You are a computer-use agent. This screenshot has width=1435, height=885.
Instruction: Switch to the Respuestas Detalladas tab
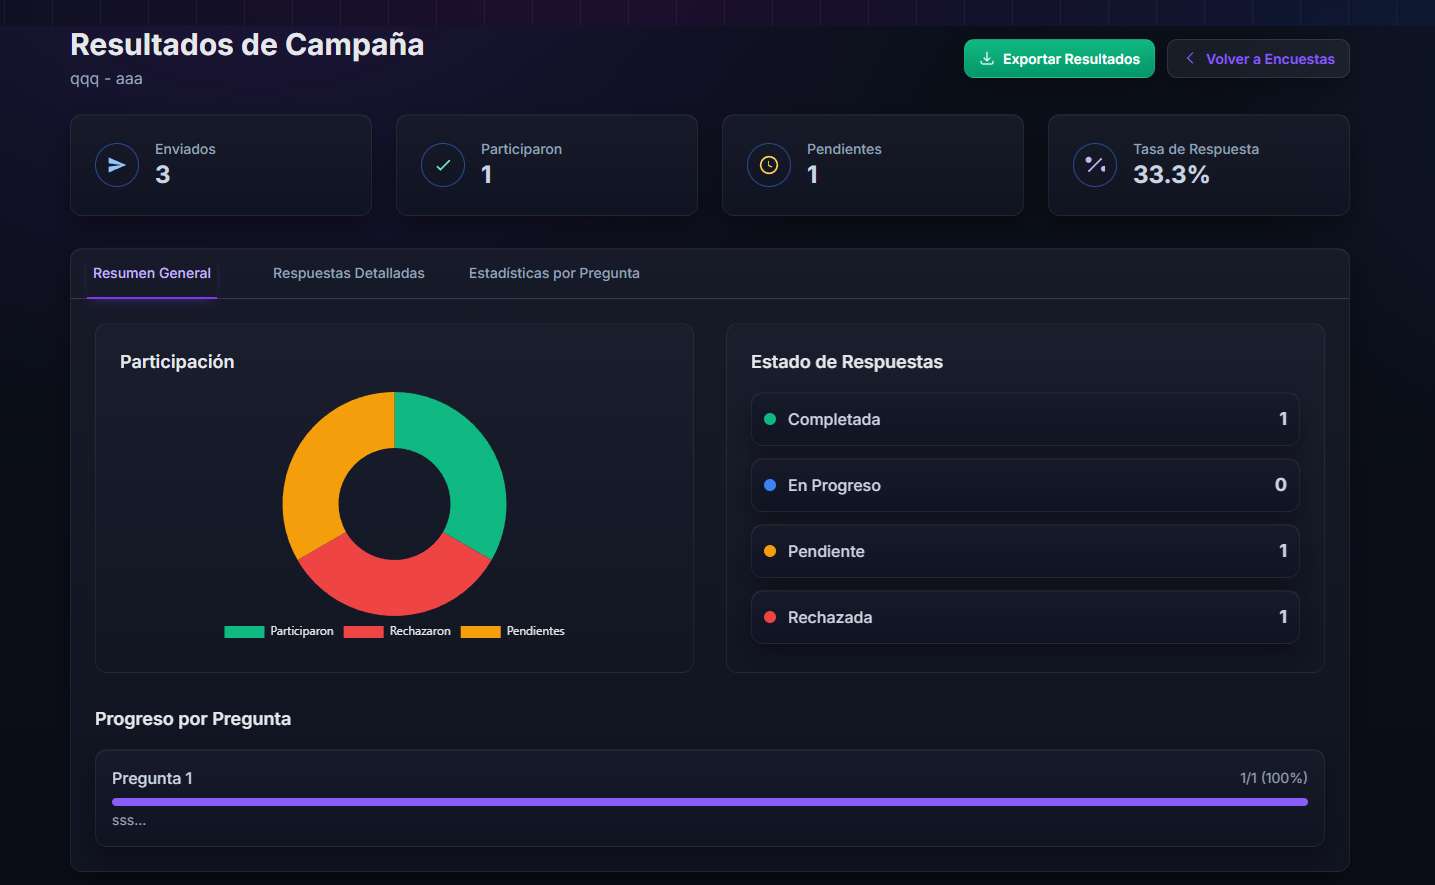[x=349, y=273]
